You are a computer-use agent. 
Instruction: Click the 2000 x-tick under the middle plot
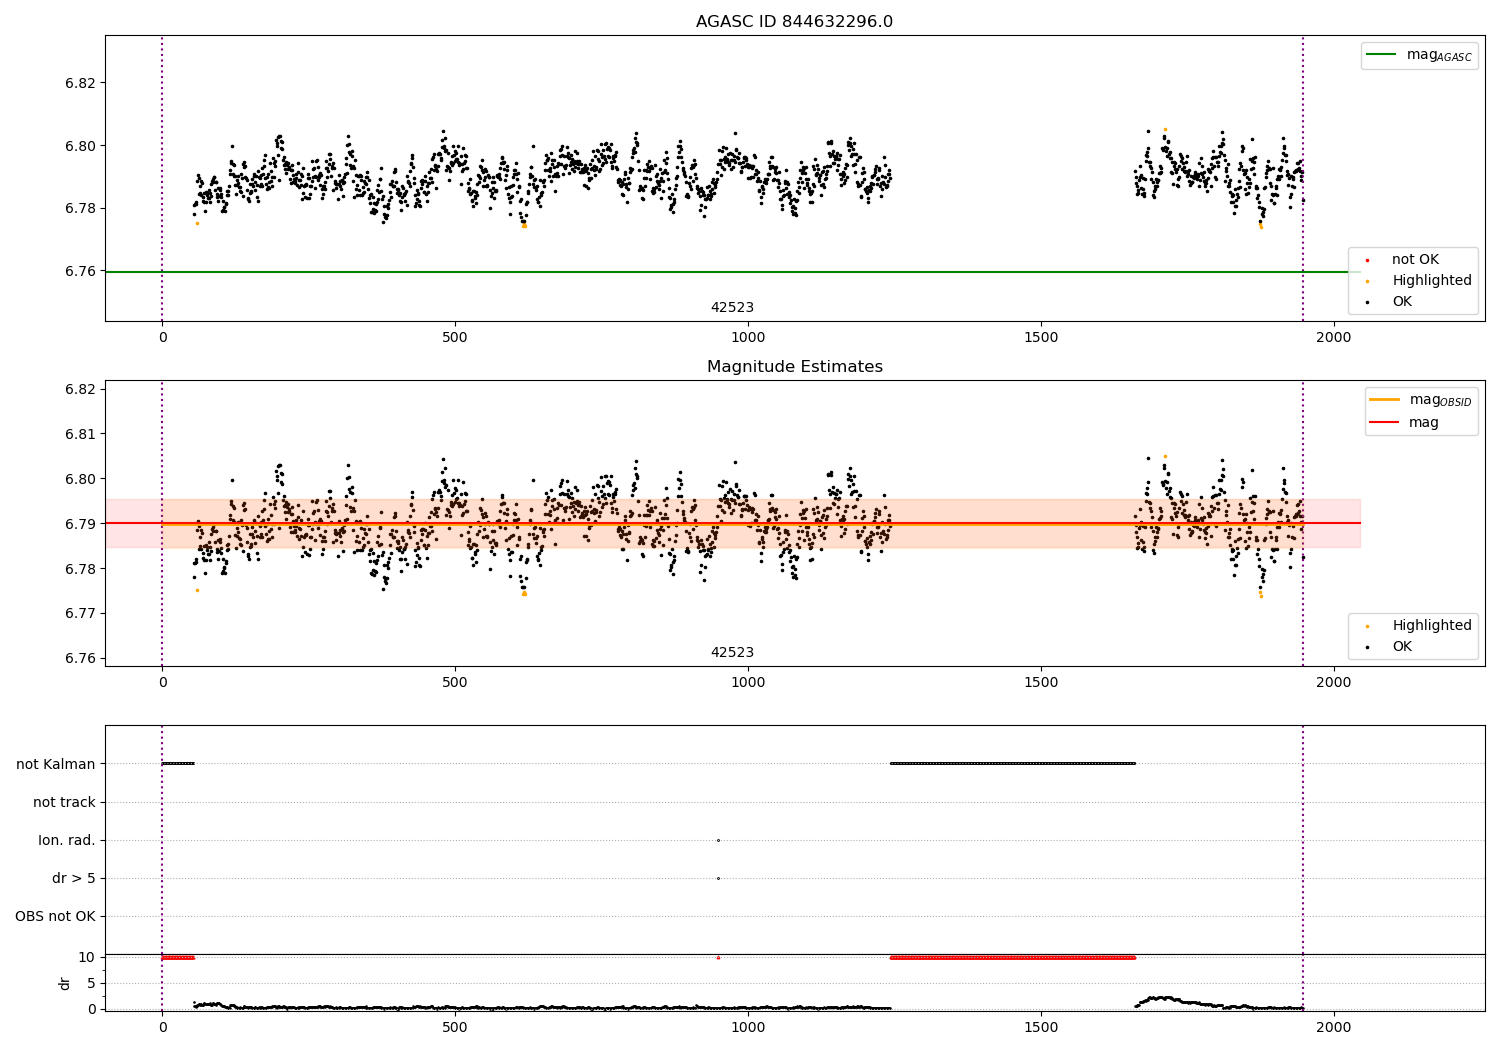(x=1334, y=683)
